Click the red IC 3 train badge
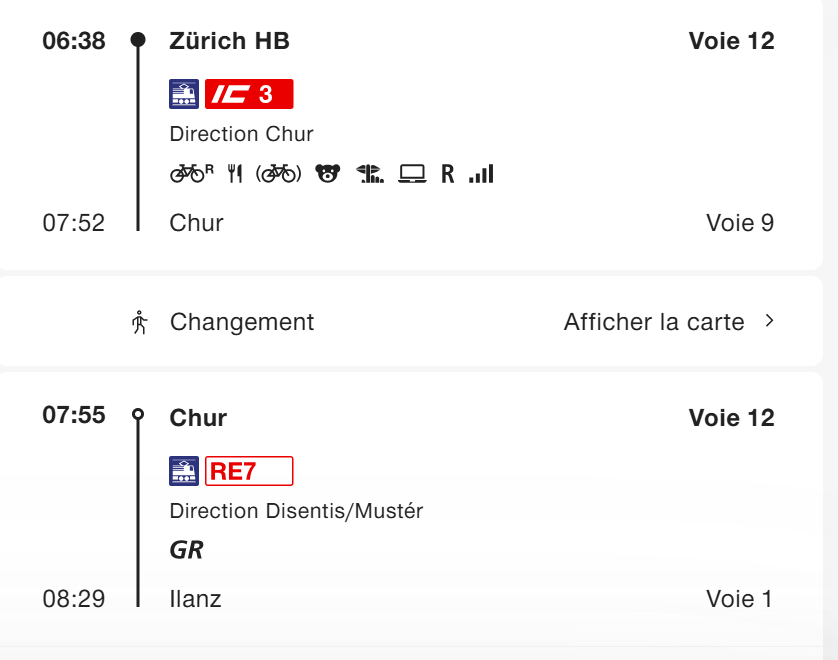This screenshot has height=660, width=838. coord(249,94)
